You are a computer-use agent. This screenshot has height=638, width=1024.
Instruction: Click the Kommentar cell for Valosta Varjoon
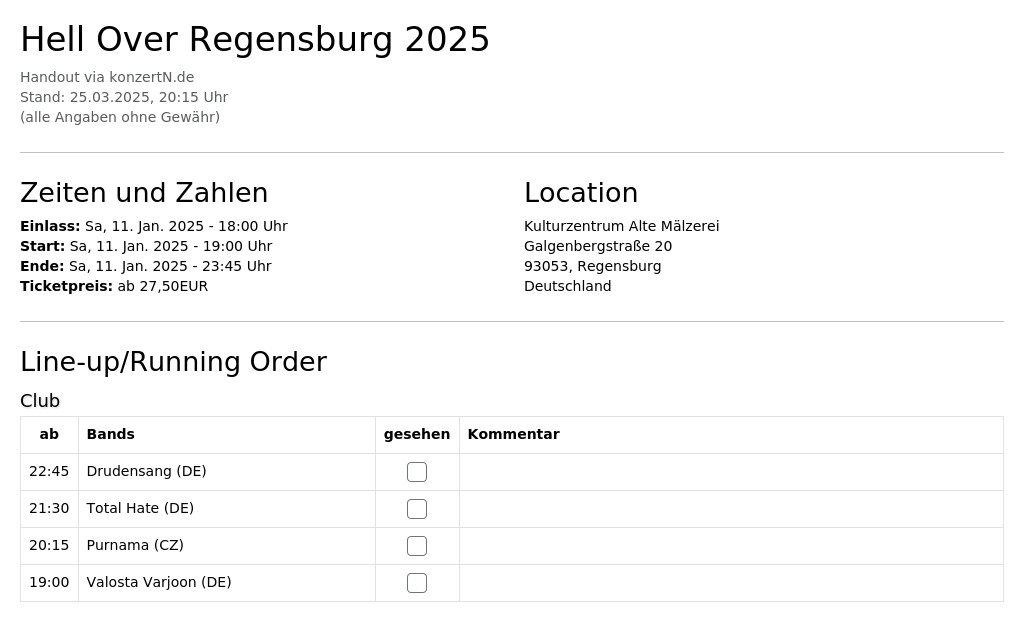point(731,582)
